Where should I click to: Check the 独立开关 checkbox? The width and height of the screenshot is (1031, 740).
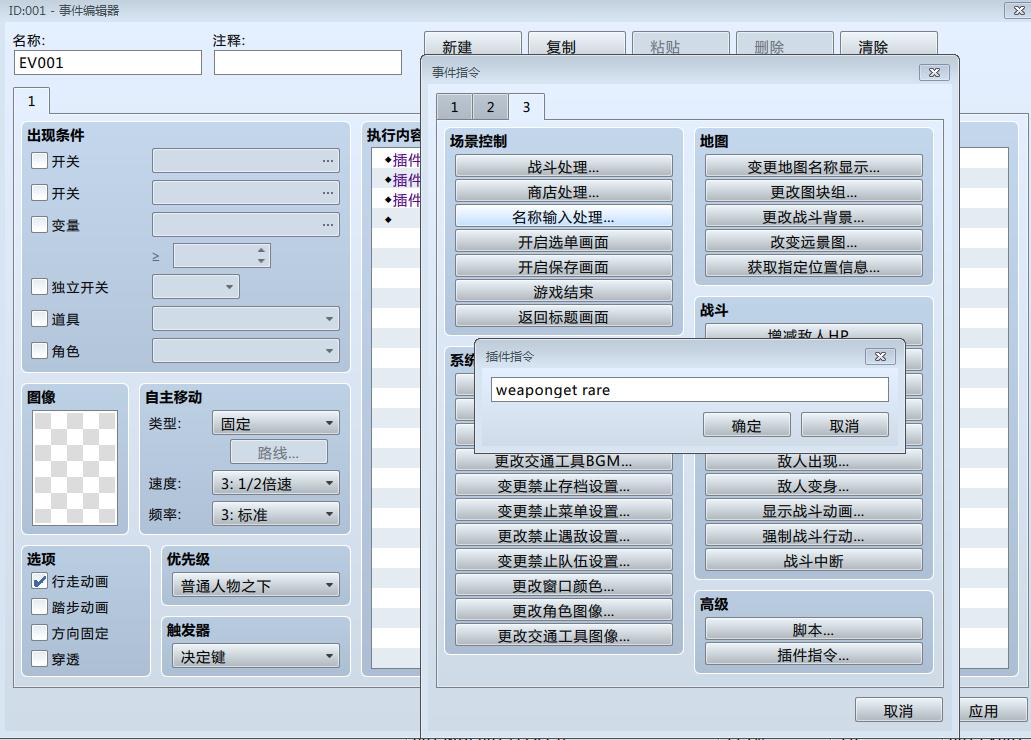point(39,287)
